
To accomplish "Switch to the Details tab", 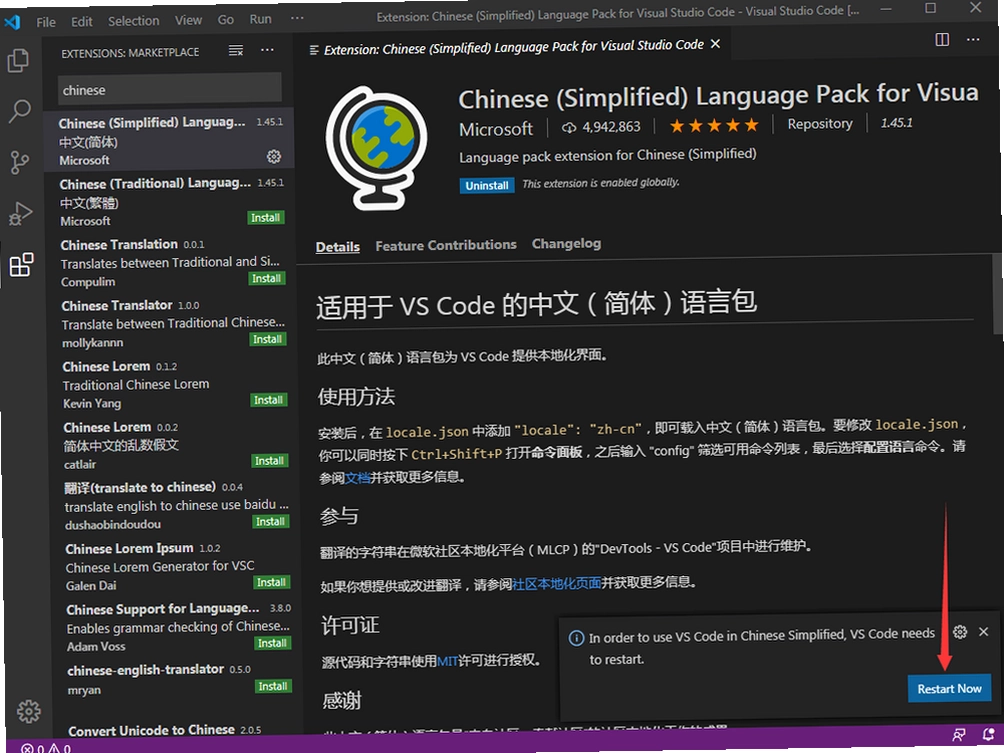I will [x=337, y=247].
